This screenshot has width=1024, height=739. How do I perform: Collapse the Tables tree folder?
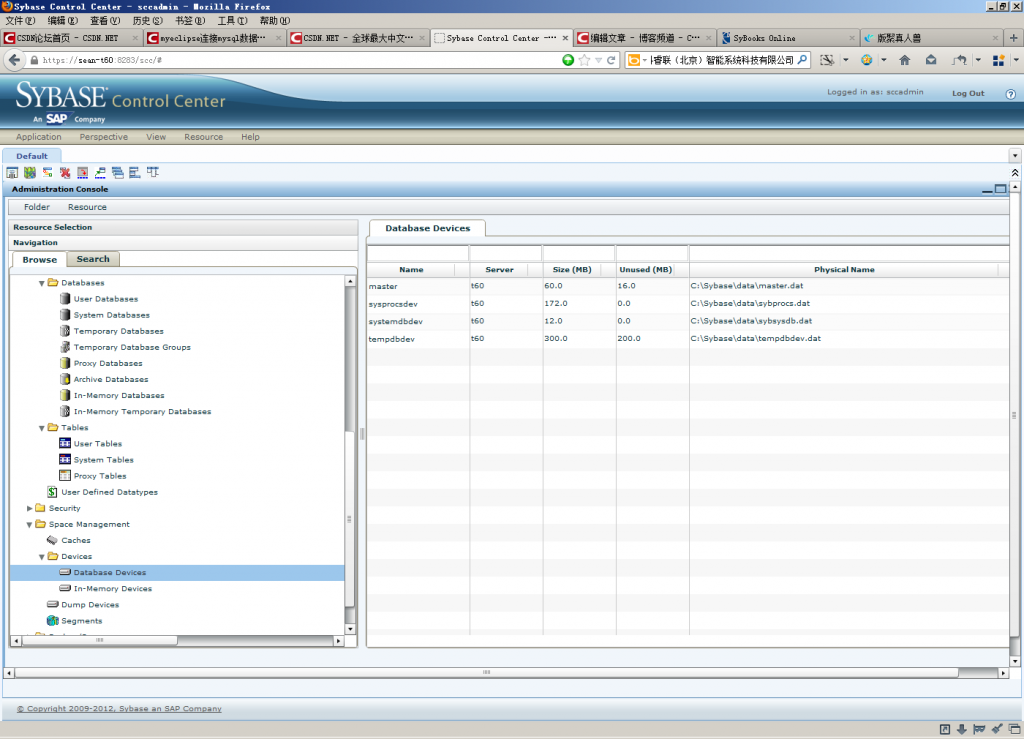pos(41,428)
